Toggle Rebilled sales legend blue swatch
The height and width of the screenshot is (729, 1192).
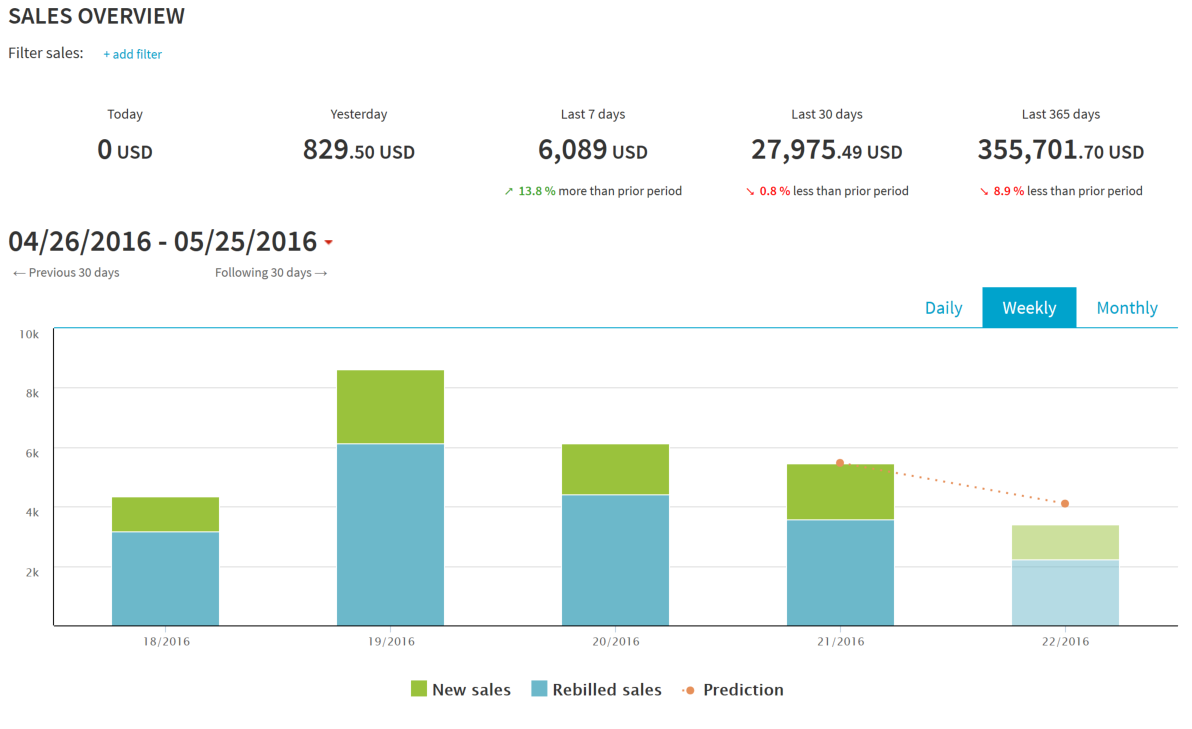539,689
